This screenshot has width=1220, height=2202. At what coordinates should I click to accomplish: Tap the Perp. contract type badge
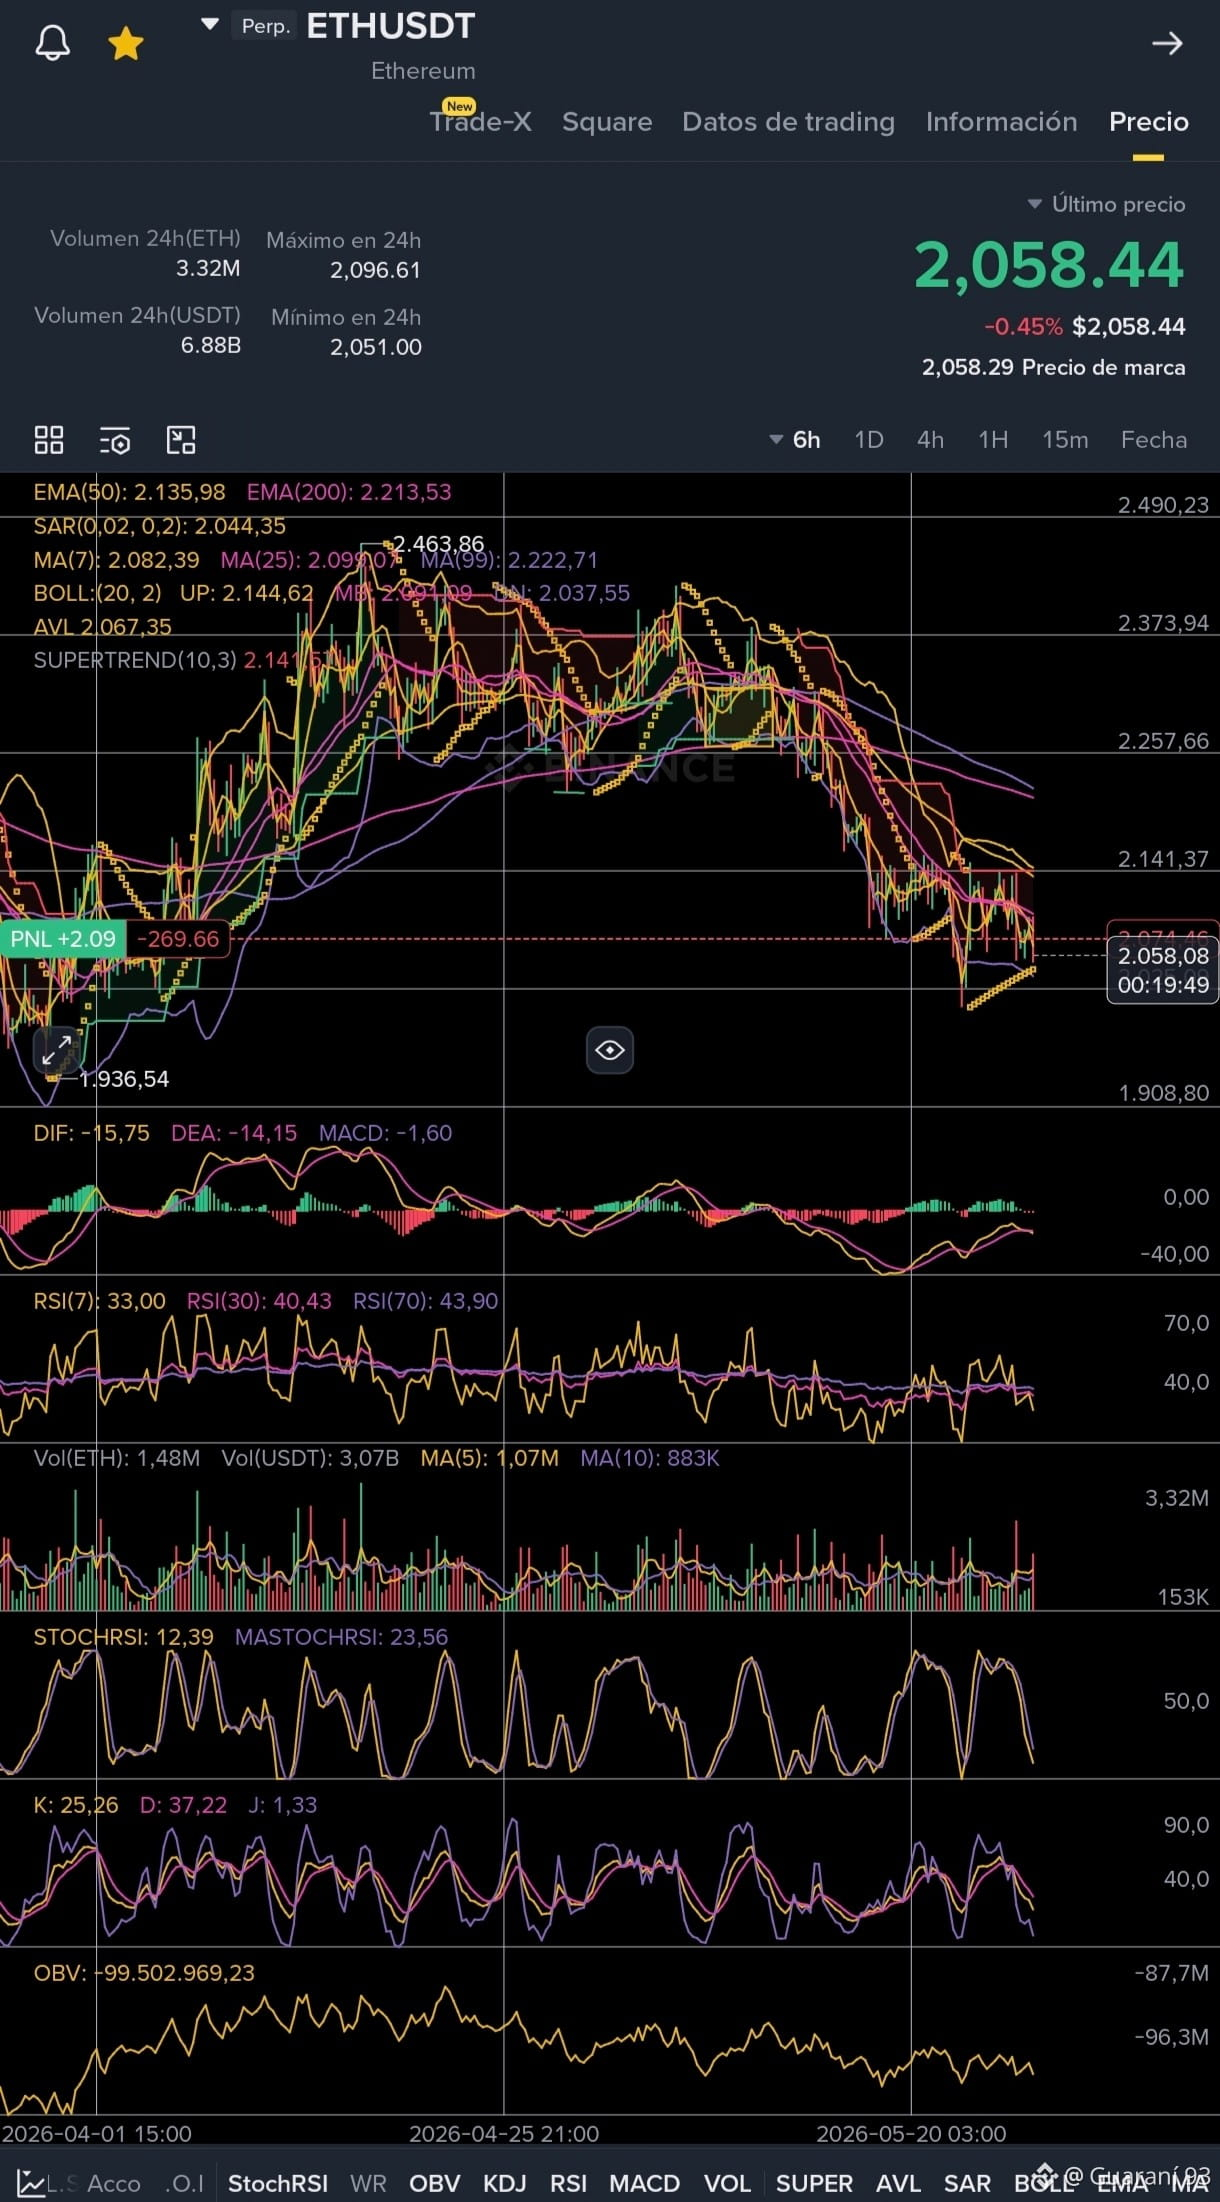tap(265, 25)
